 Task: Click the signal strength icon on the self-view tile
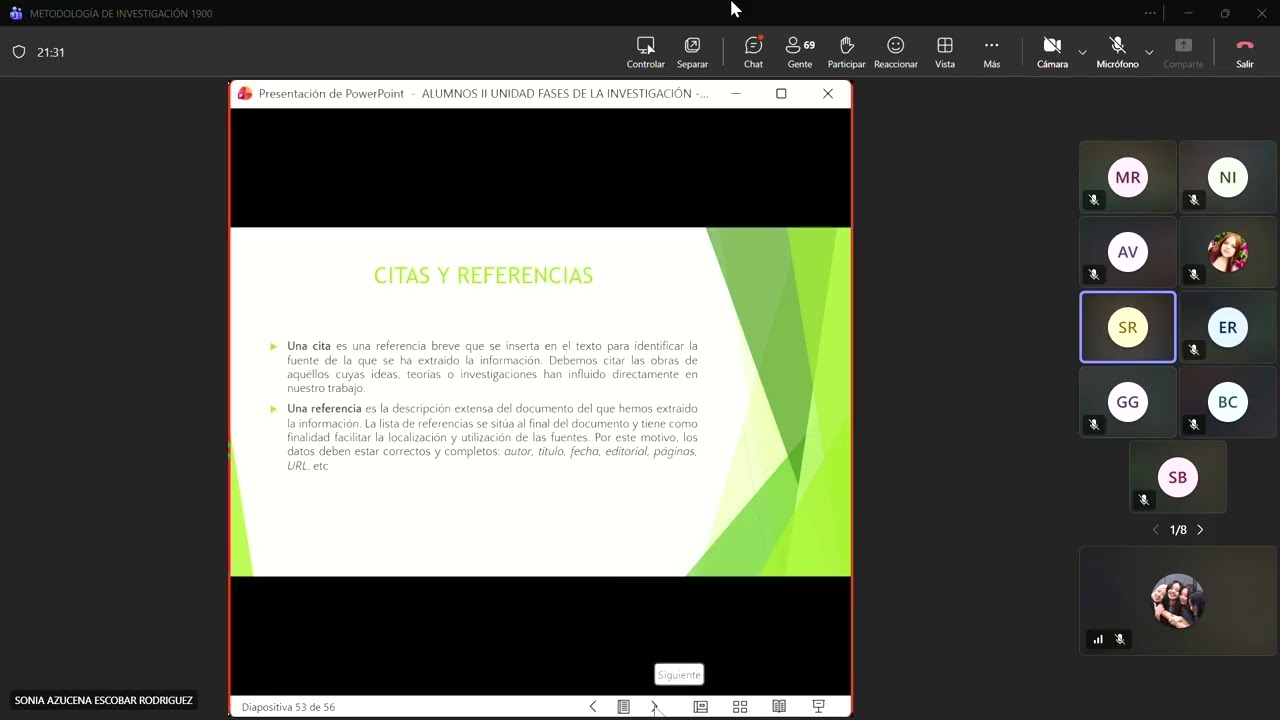click(1098, 639)
